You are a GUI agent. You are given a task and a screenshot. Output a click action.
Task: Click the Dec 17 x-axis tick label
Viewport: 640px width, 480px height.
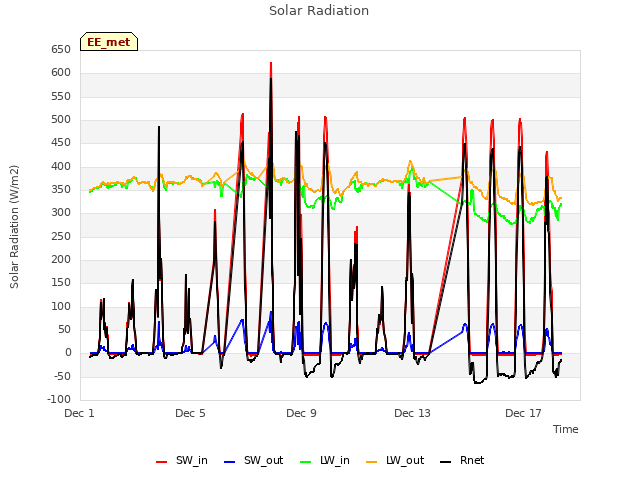click(523, 413)
